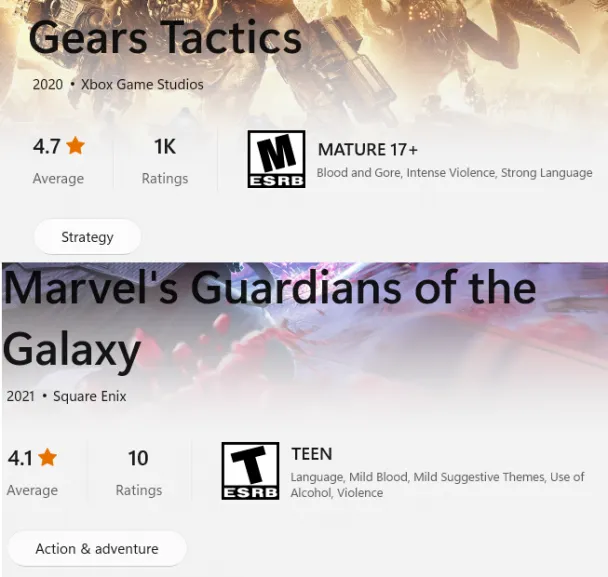The width and height of the screenshot is (608, 577).
Task: Click the TEEN rating label
Action: point(312,454)
